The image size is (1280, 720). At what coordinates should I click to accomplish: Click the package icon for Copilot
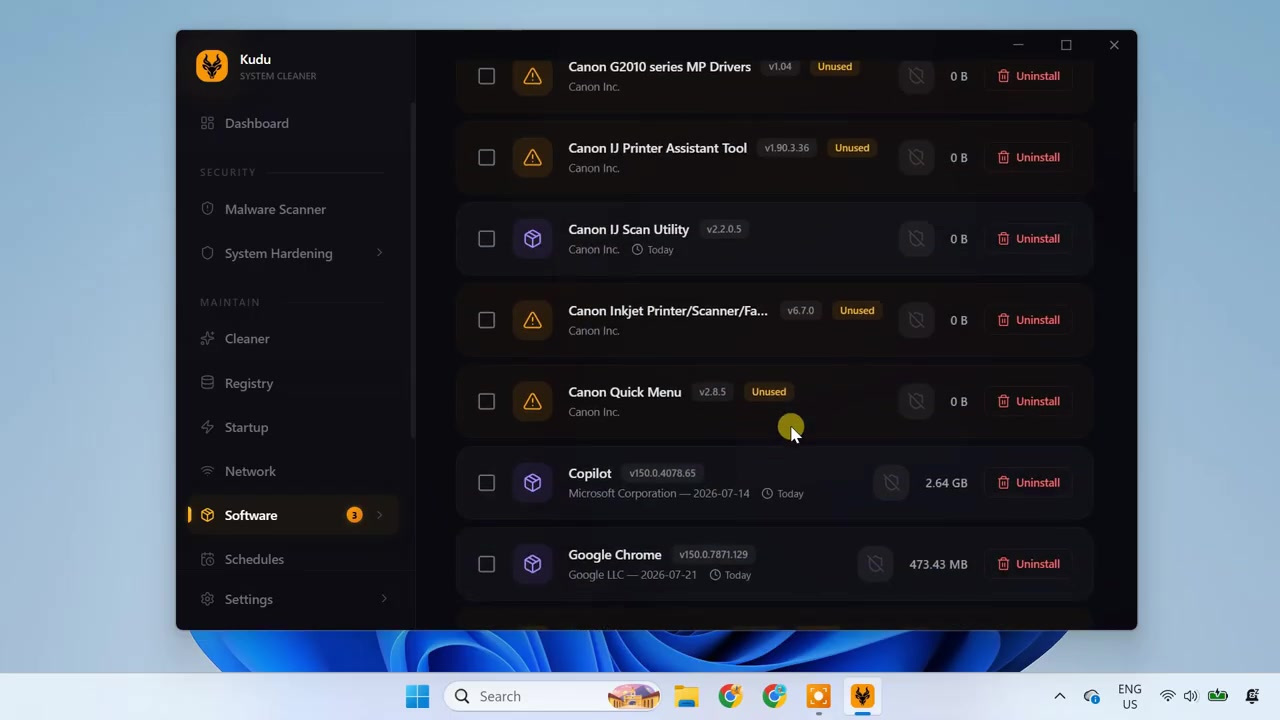(x=532, y=483)
